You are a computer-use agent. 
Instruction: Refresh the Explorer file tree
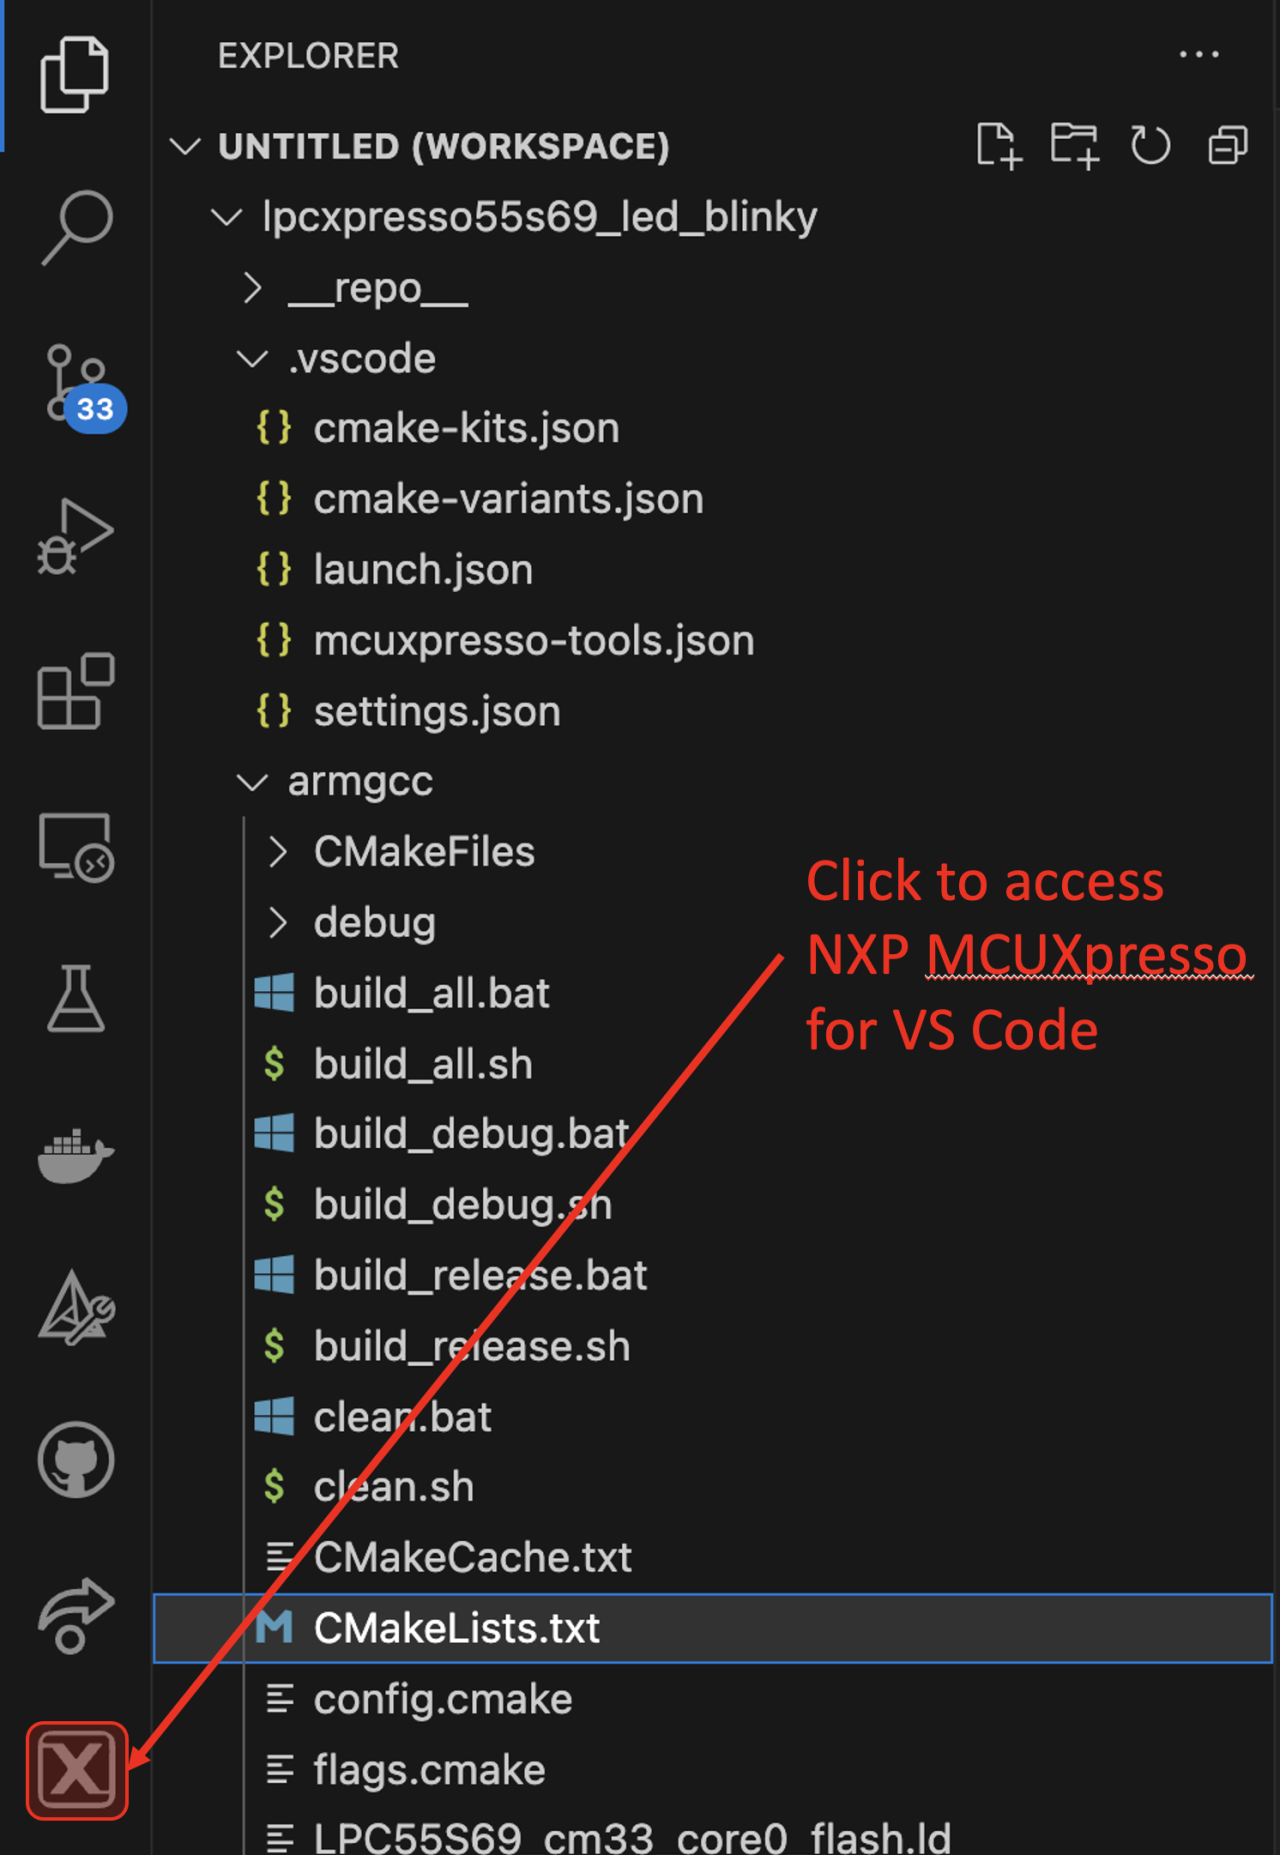tap(1150, 145)
